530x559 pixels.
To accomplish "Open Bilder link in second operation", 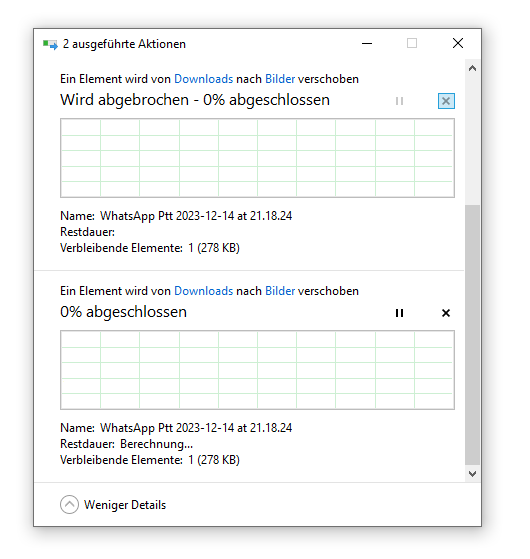I will [x=280, y=291].
